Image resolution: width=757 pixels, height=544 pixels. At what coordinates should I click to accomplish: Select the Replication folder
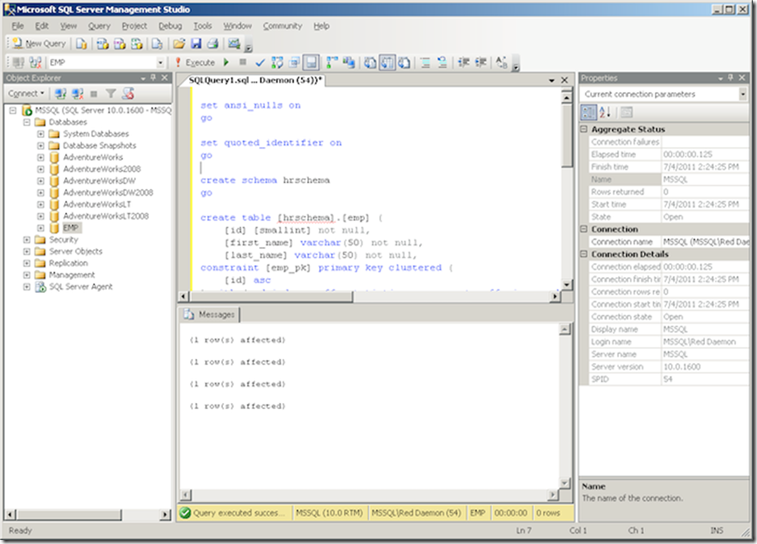tap(69, 263)
